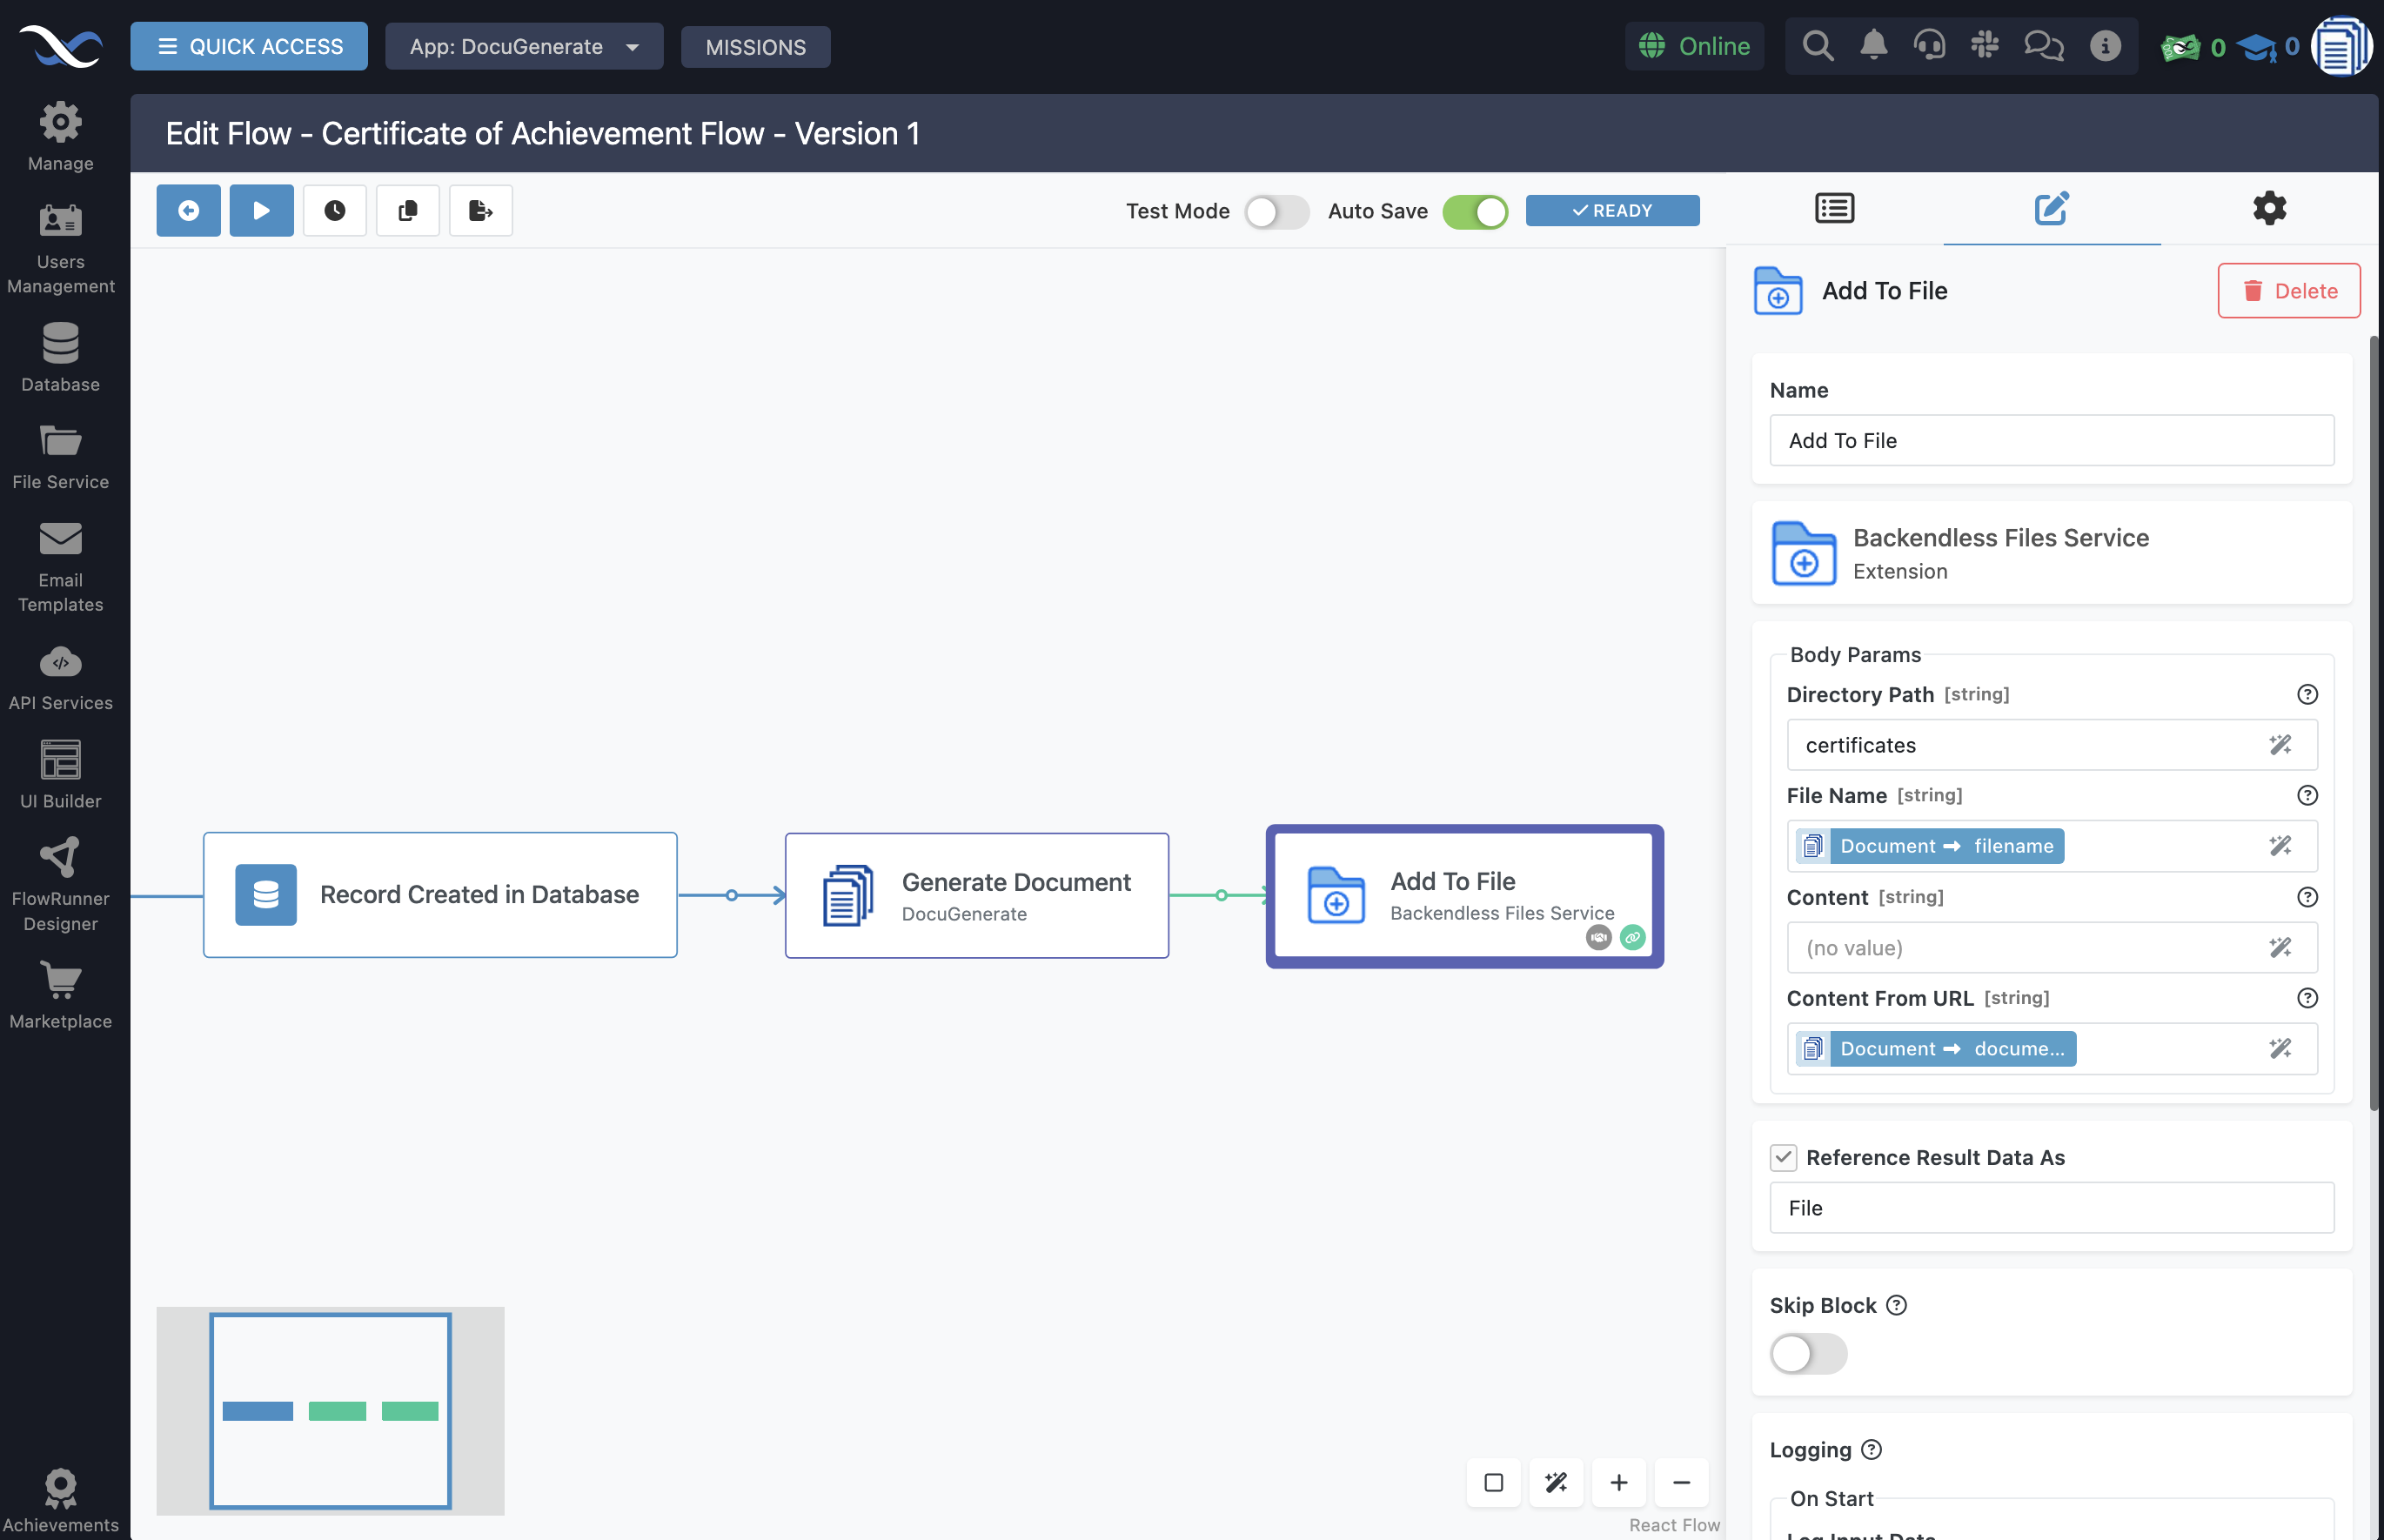Click the MISSIONS button in the top bar
Viewport: 2384px width, 1540px height.
(754, 46)
